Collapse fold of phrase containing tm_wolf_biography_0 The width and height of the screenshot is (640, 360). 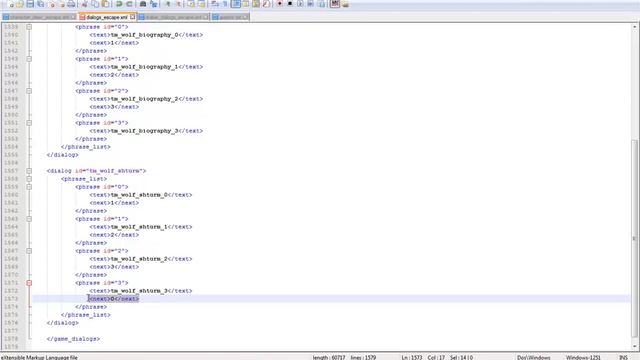coord(29,27)
